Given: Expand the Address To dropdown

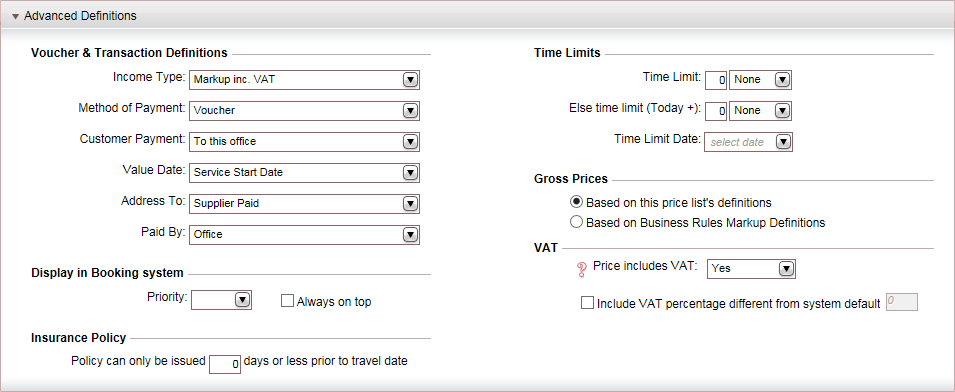Looking at the screenshot, I should [x=305, y=204].
